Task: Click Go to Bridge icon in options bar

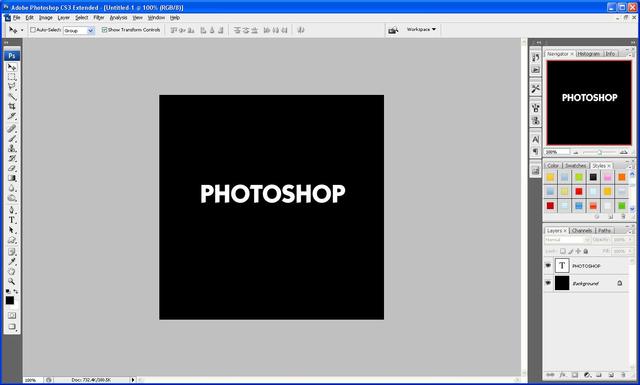Action: click(x=393, y=30)
